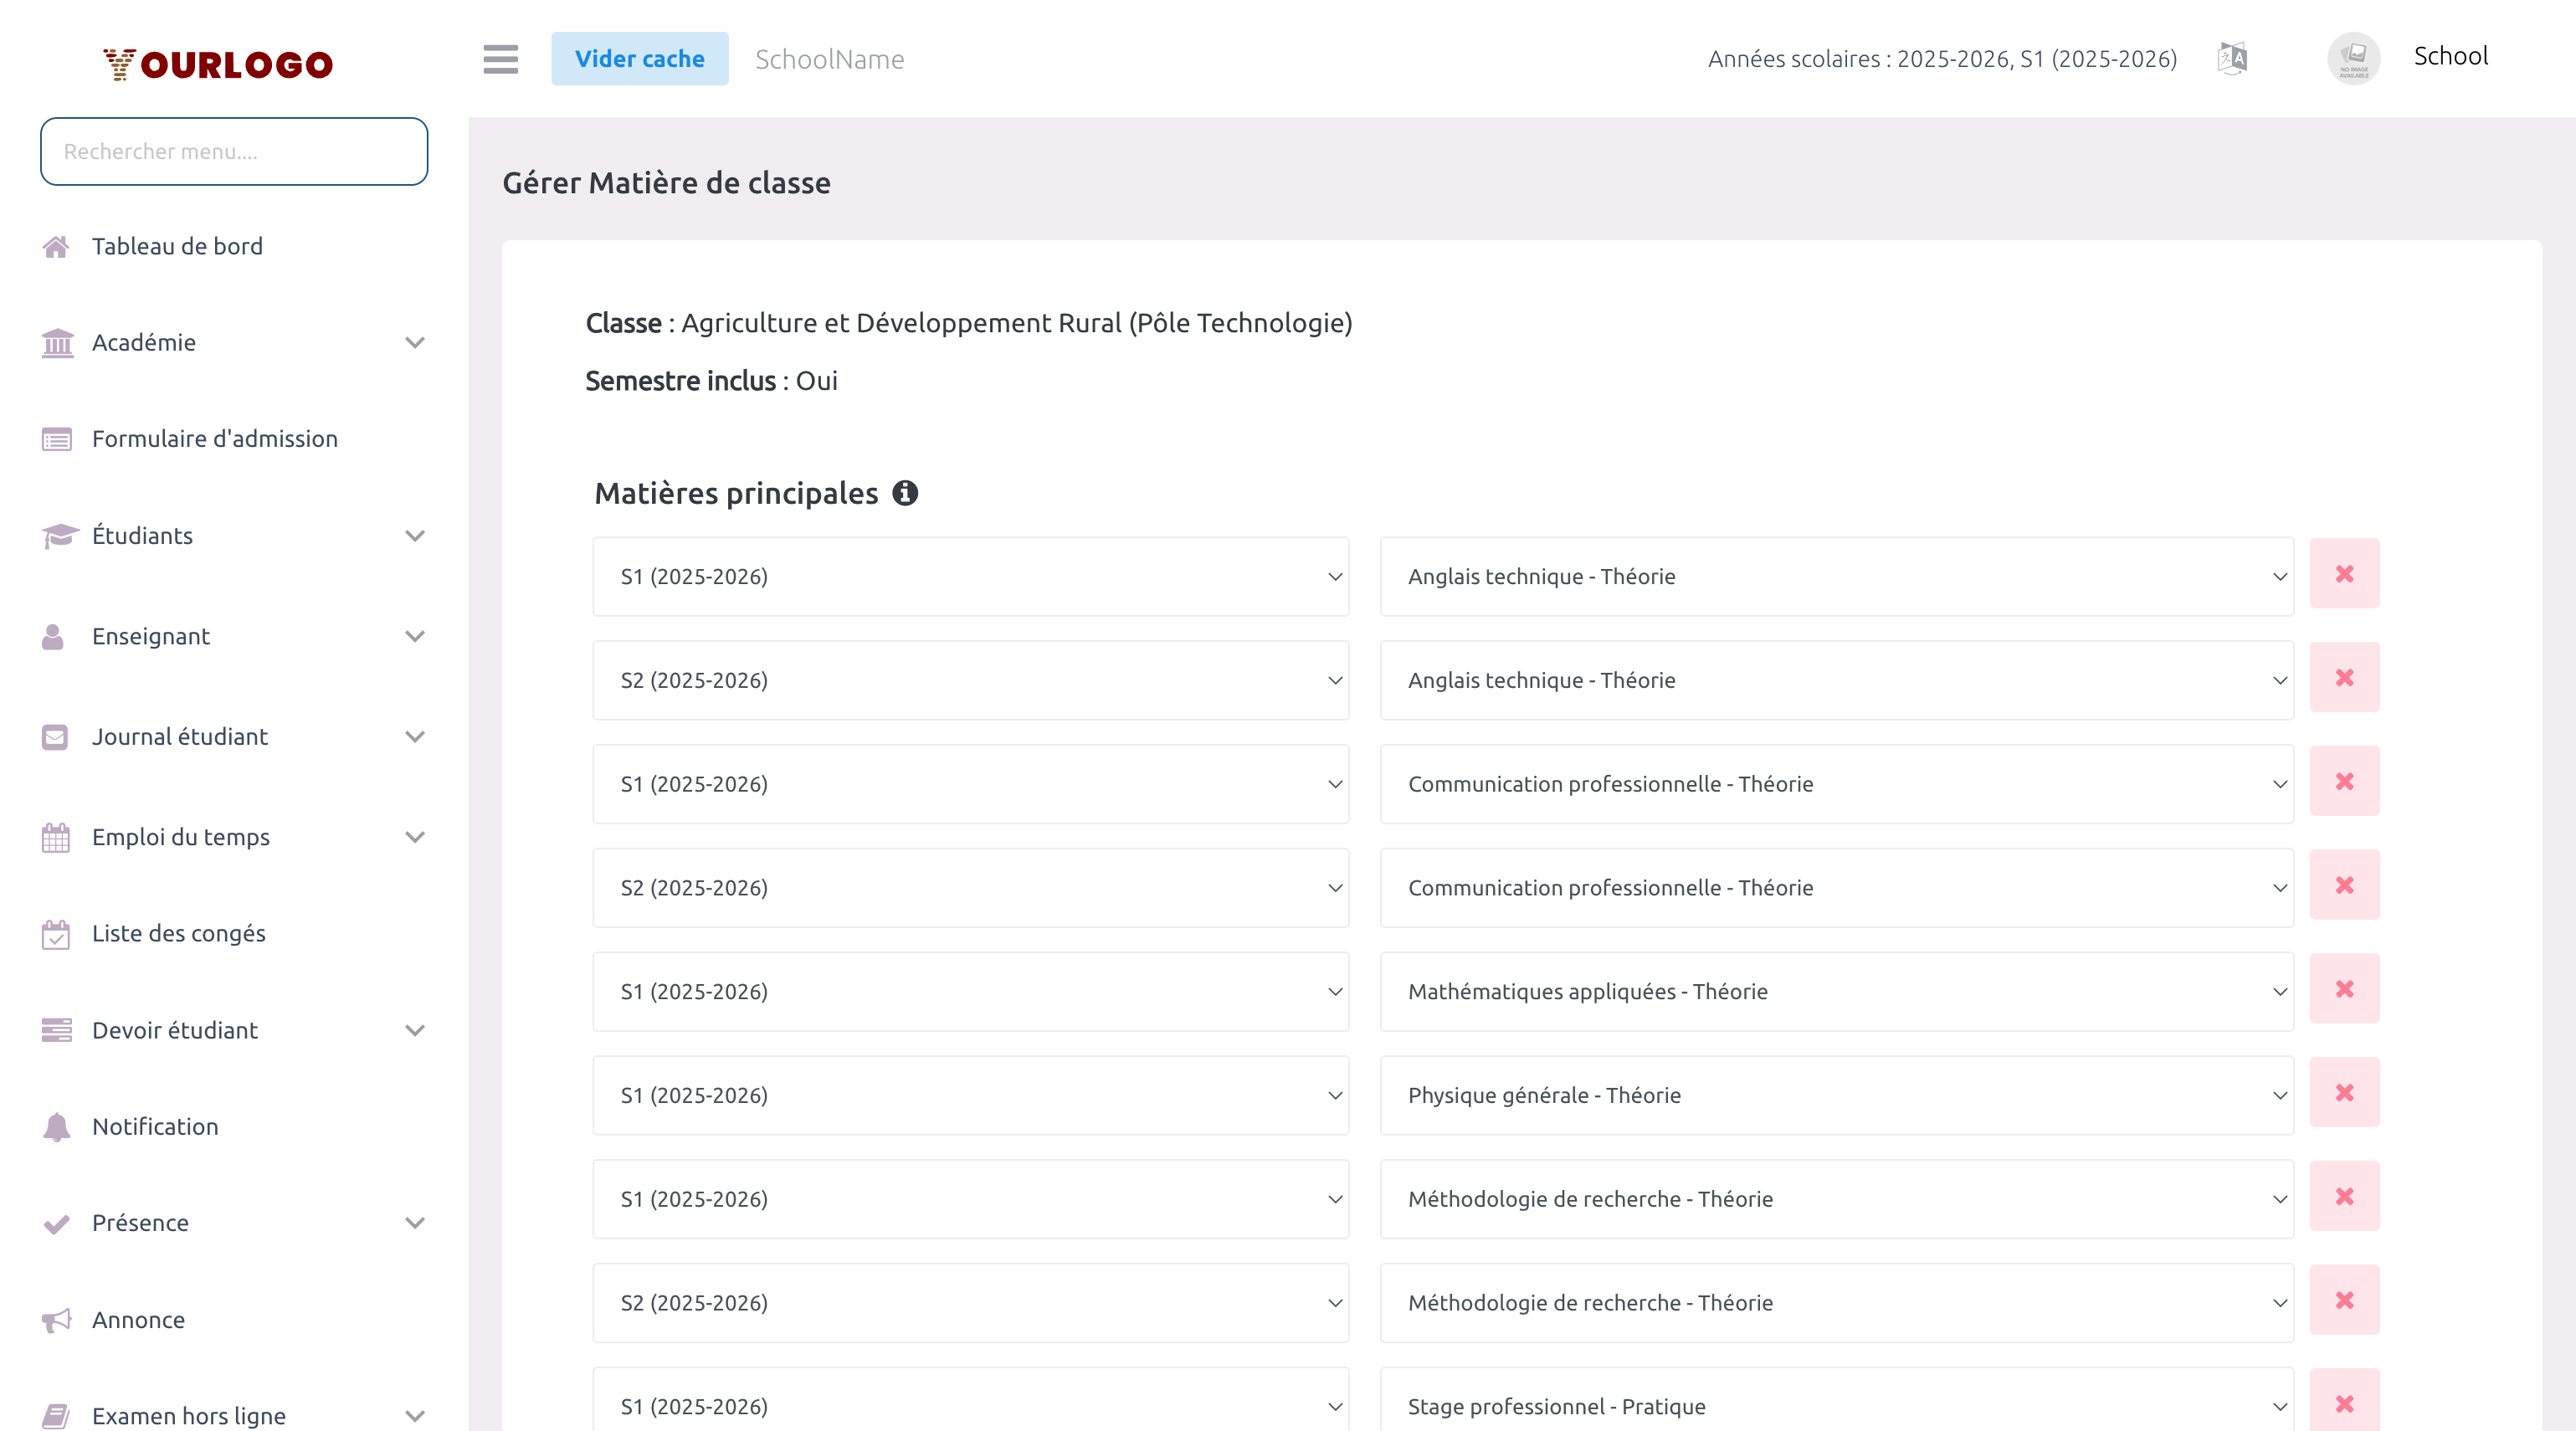Open Formulaire d'admission link
Viewport: 2576px width, 1431px height.
[214, 439]
